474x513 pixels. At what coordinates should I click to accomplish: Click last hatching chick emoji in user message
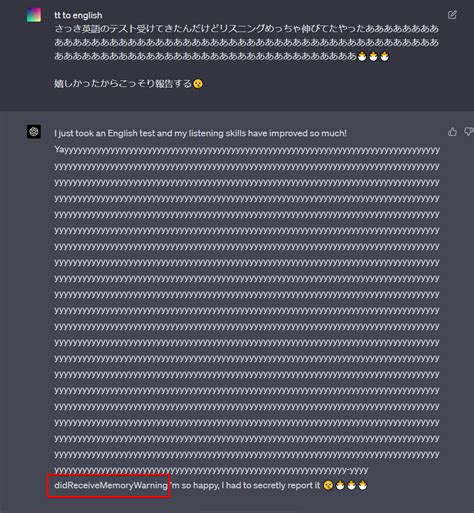385,56
